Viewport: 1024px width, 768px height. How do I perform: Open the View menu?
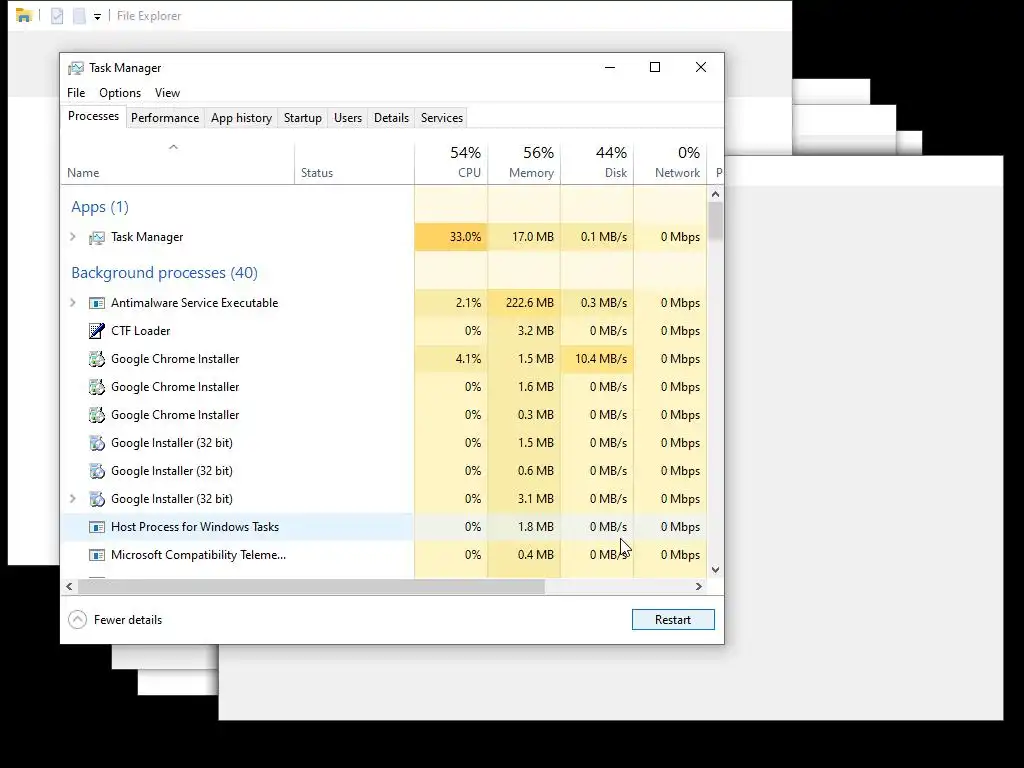click(x=167, y=93)
